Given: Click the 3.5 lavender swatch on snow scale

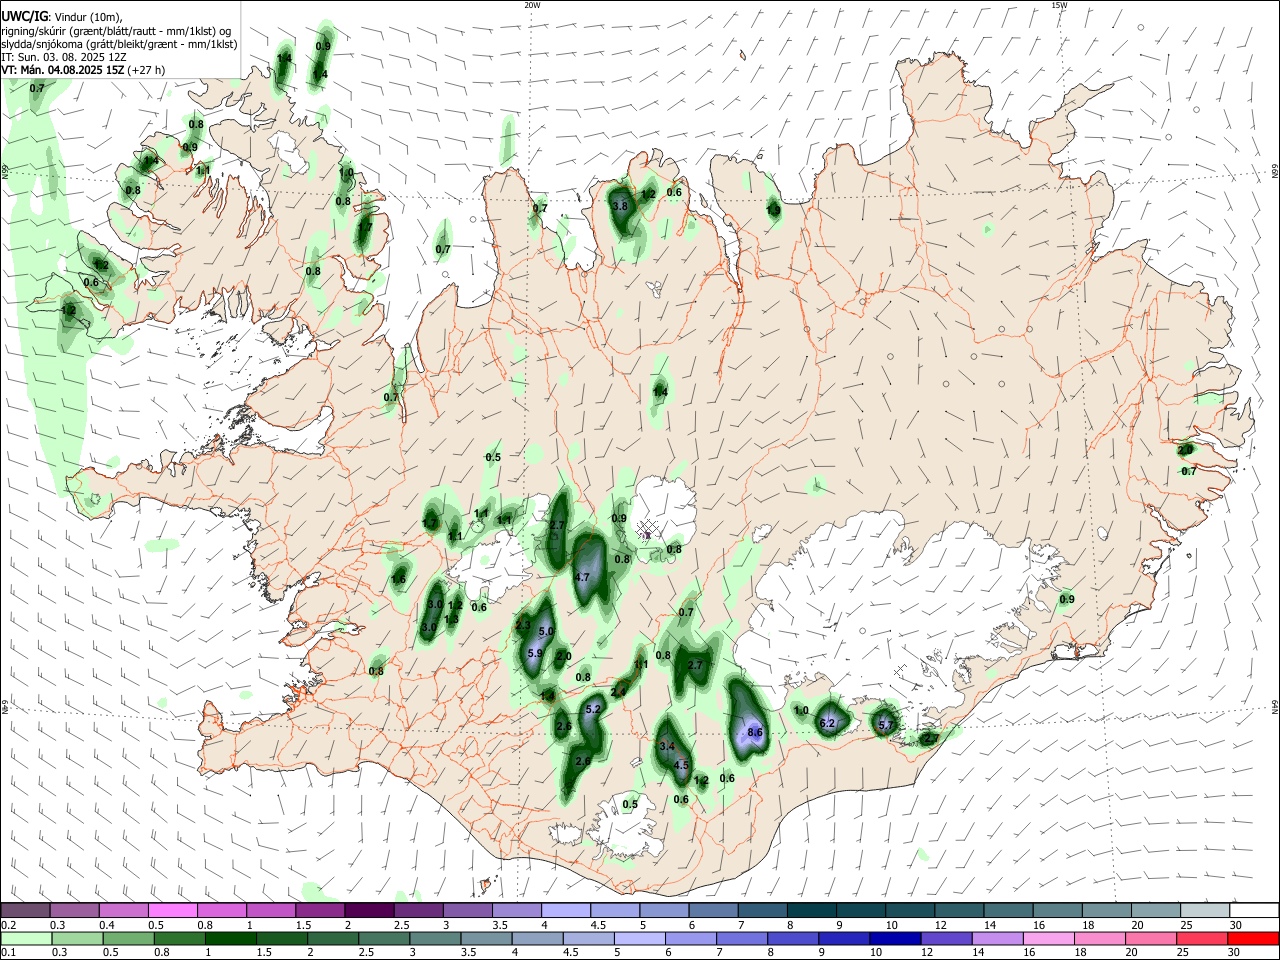Looking at the screenshot, I should coord(515,910).
